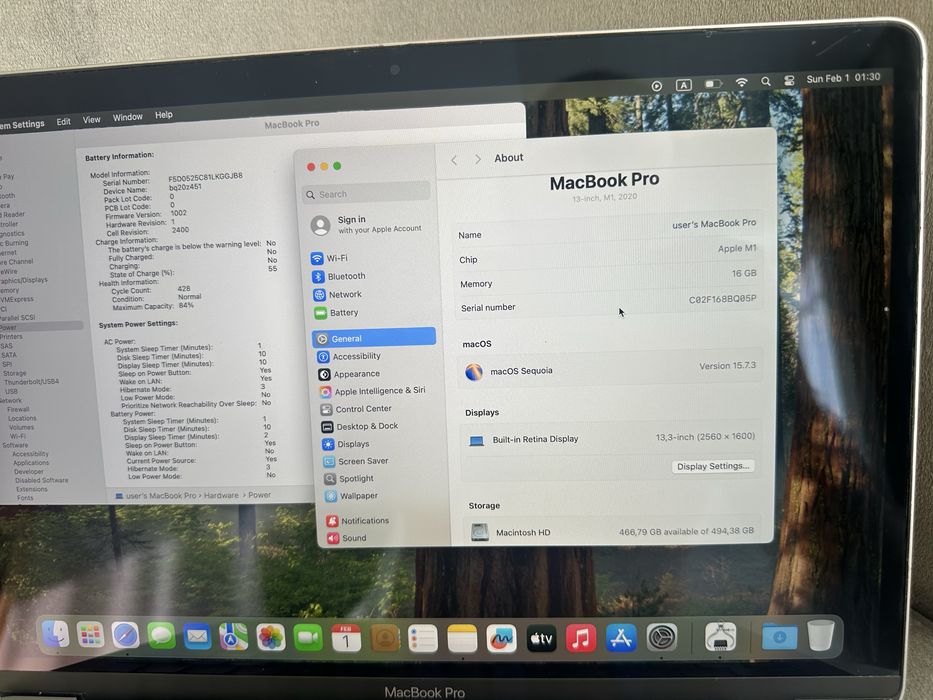Click the serial number 'C02F168BQ05P'
The height and width of the screenshot is (700, 933).
click(722, 299)
